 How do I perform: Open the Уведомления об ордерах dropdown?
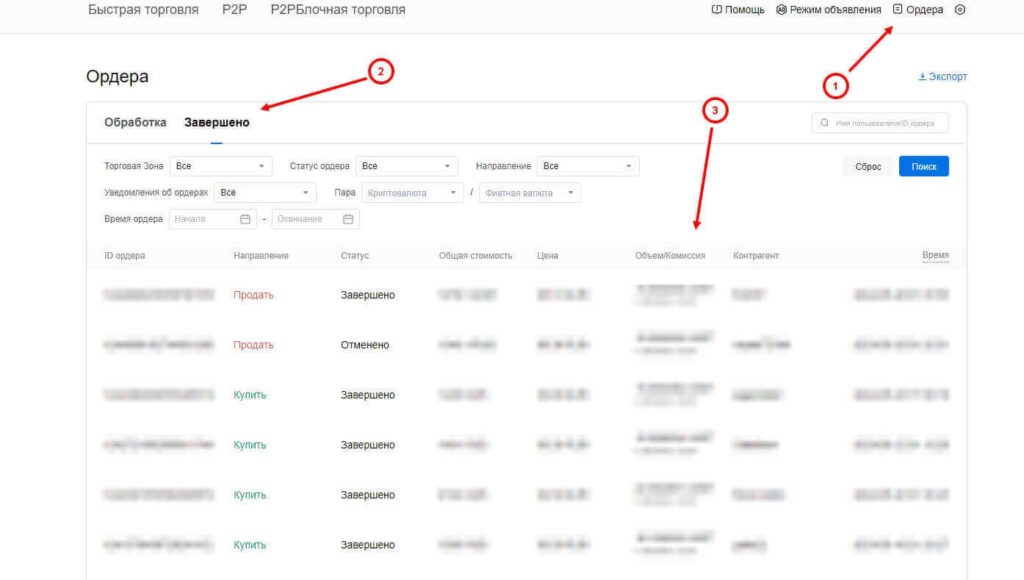point(265,193)
